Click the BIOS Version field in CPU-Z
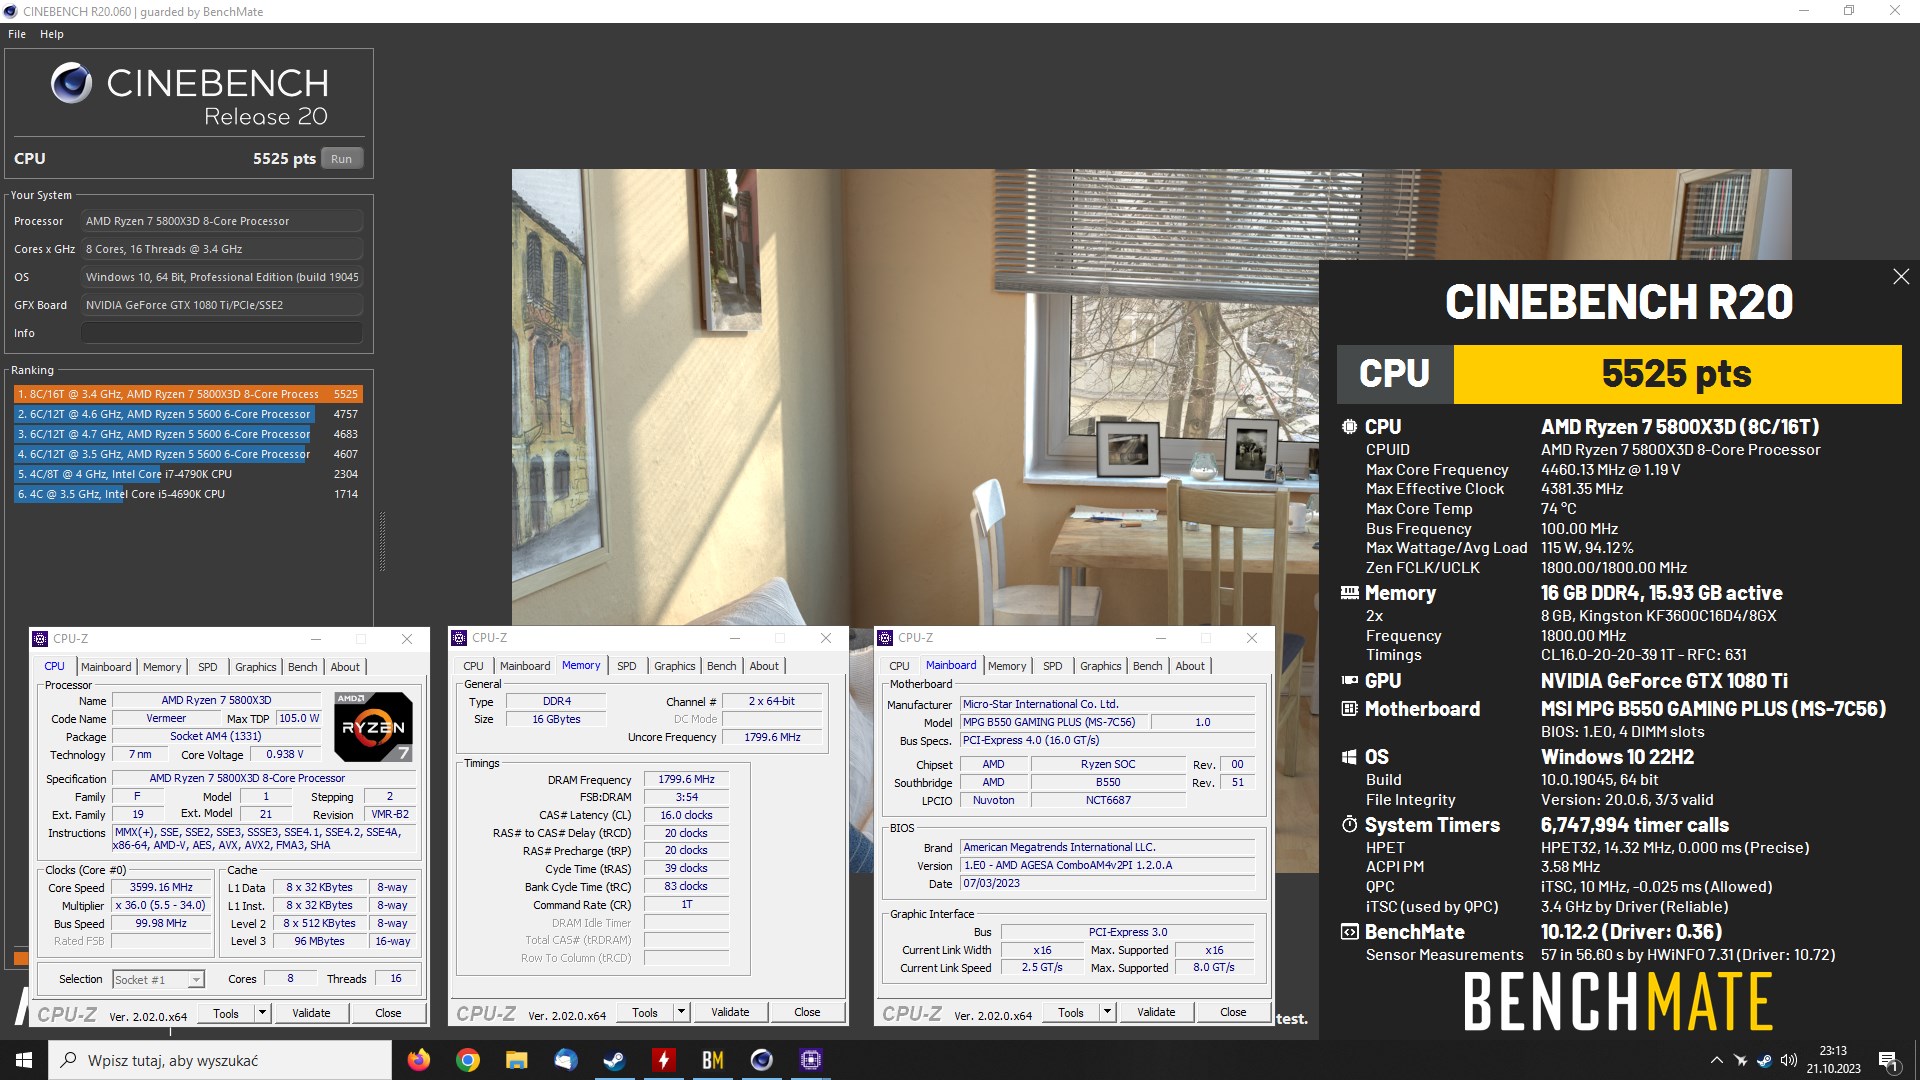This screenshot has width=1920, height=1080. pyautogui.click(x=1107, y=866)
